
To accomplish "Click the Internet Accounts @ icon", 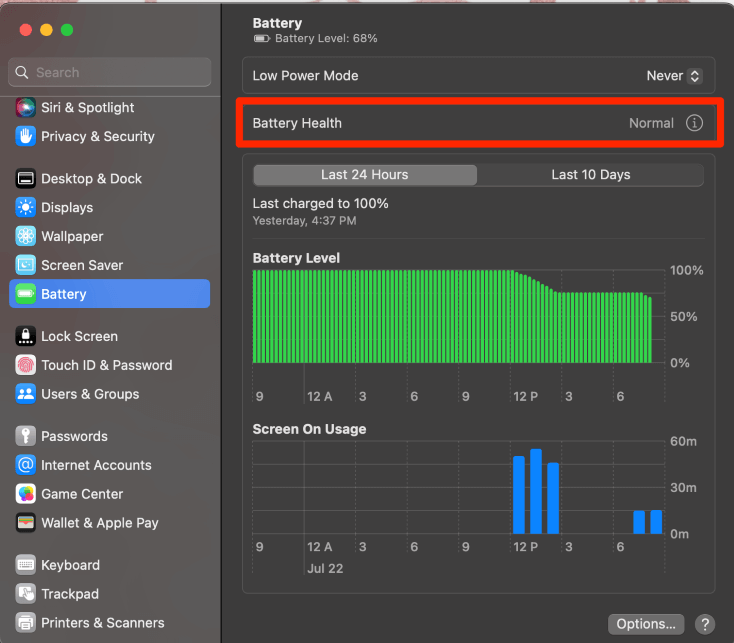I will (25, 465).
